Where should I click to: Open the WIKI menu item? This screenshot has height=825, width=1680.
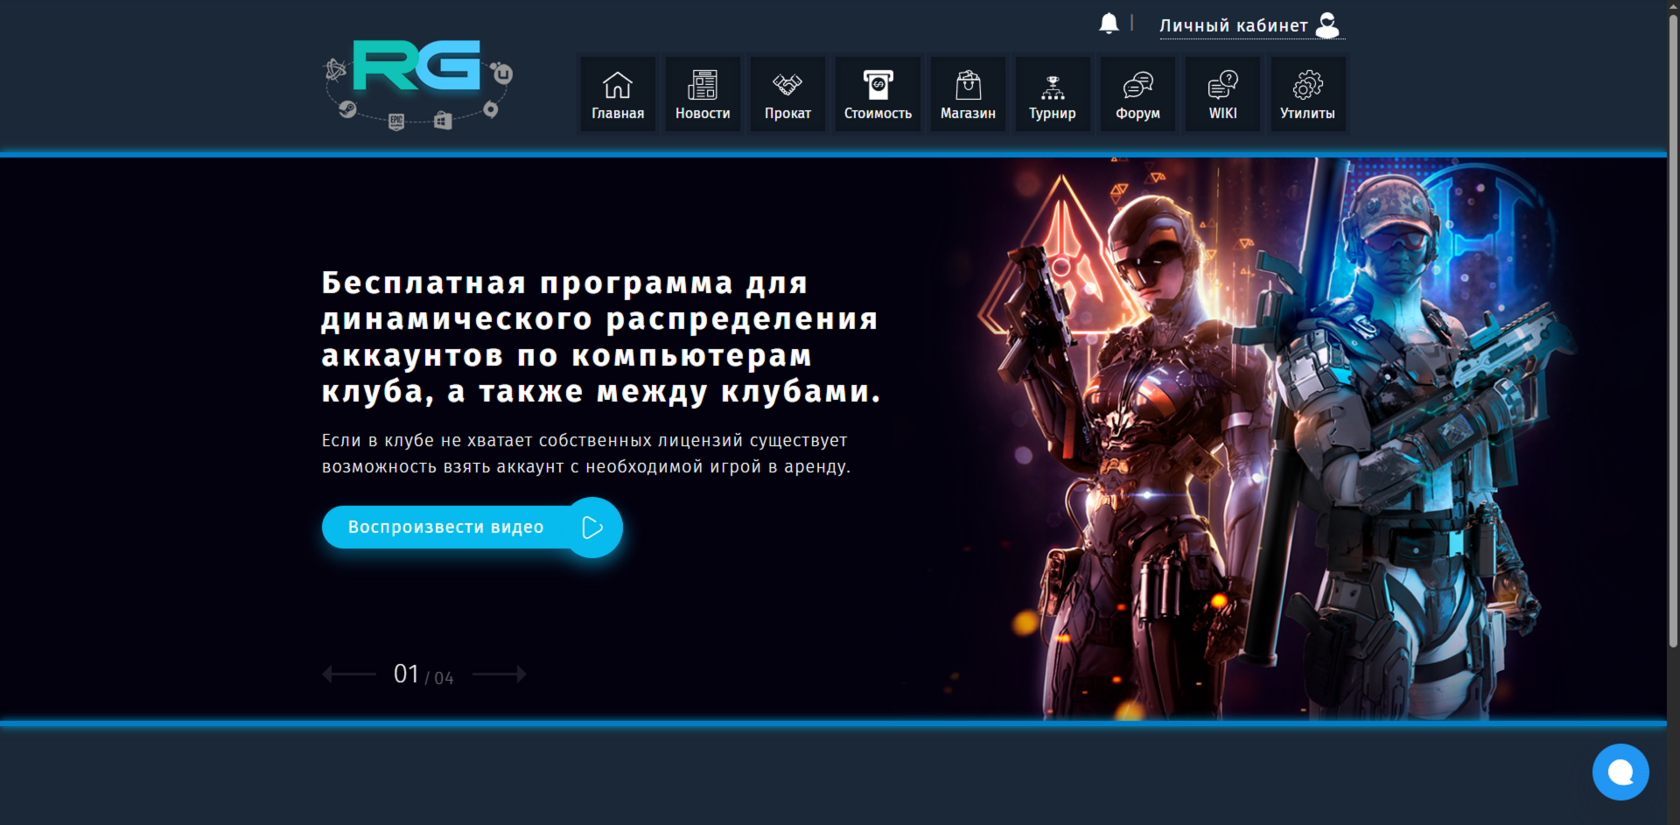coord(1223,94)
